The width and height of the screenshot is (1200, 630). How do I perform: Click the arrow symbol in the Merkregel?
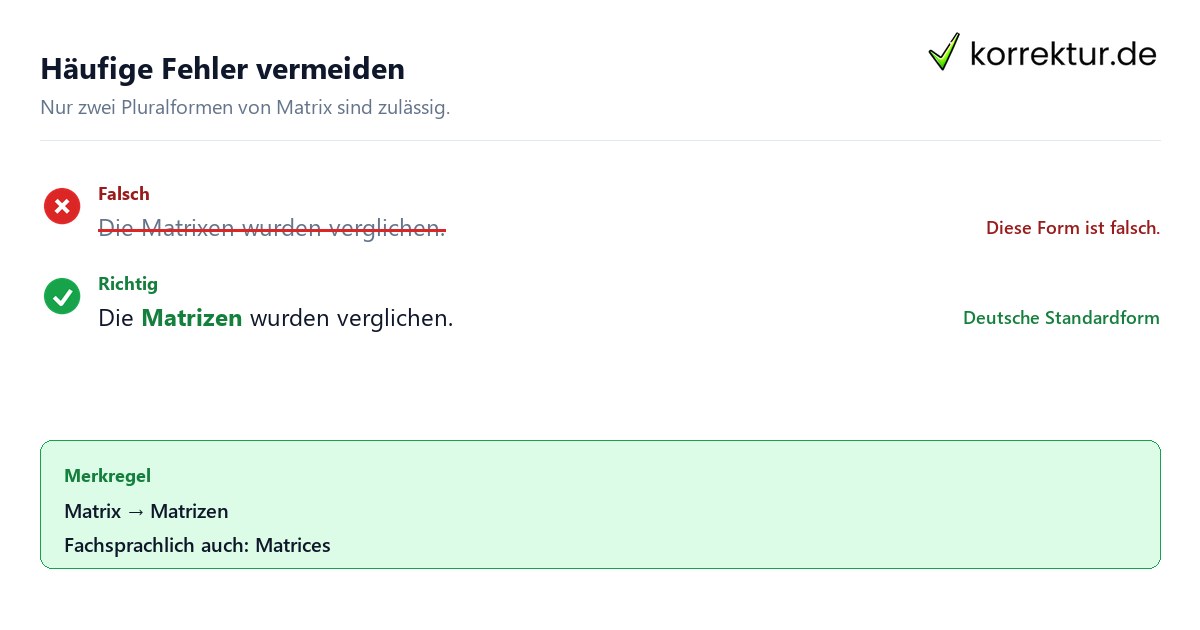tap(136, 512)
